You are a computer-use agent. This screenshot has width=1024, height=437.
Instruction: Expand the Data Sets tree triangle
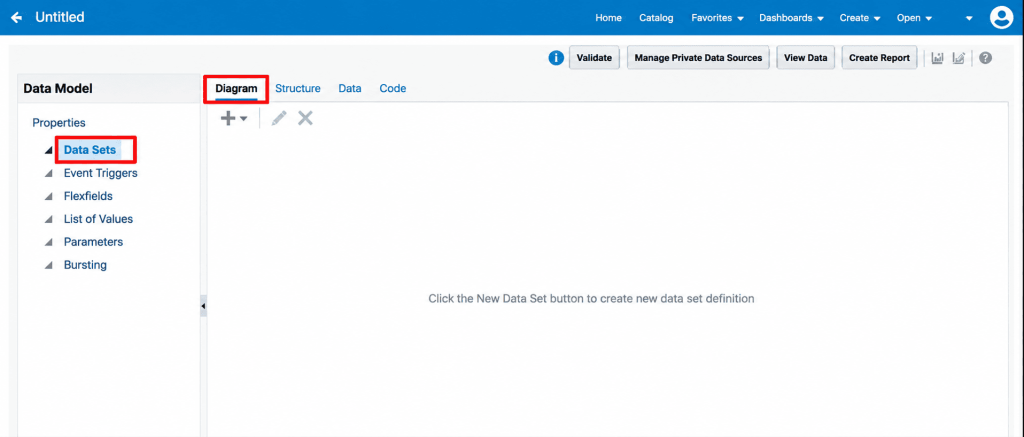(x=48, y=150)
